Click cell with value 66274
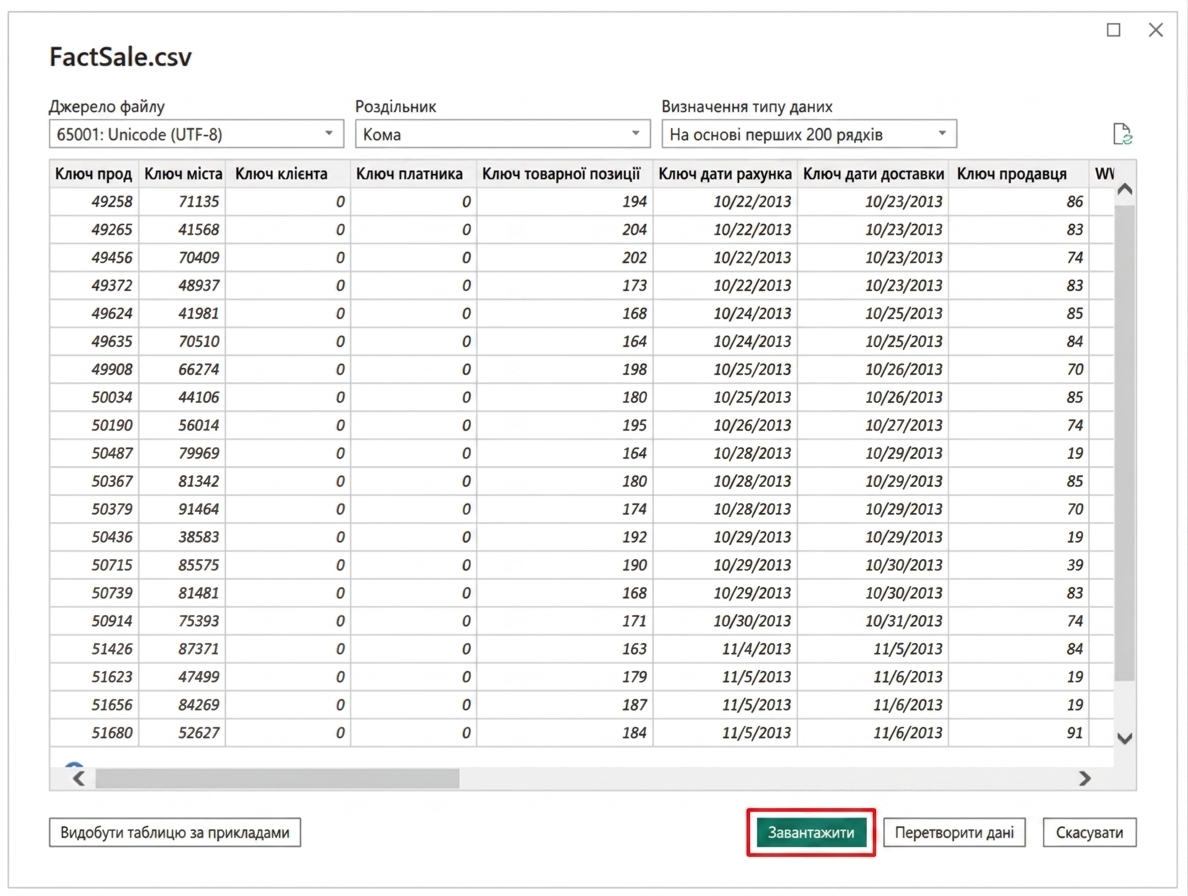Screen dimensions: 1188x896 (x=183, y=370)
